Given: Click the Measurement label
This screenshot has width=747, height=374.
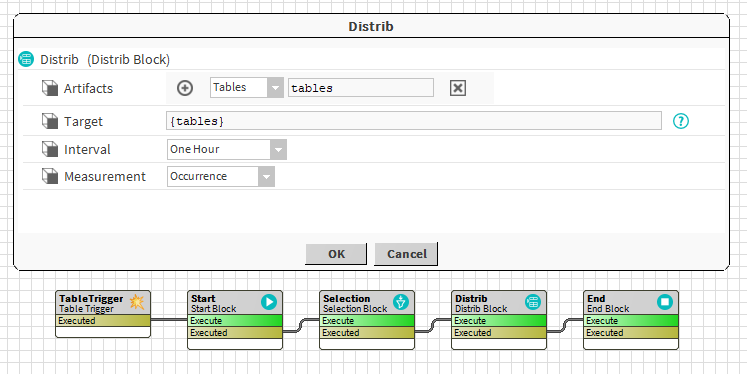Looking at the screenshot, I should click(105, 177).
